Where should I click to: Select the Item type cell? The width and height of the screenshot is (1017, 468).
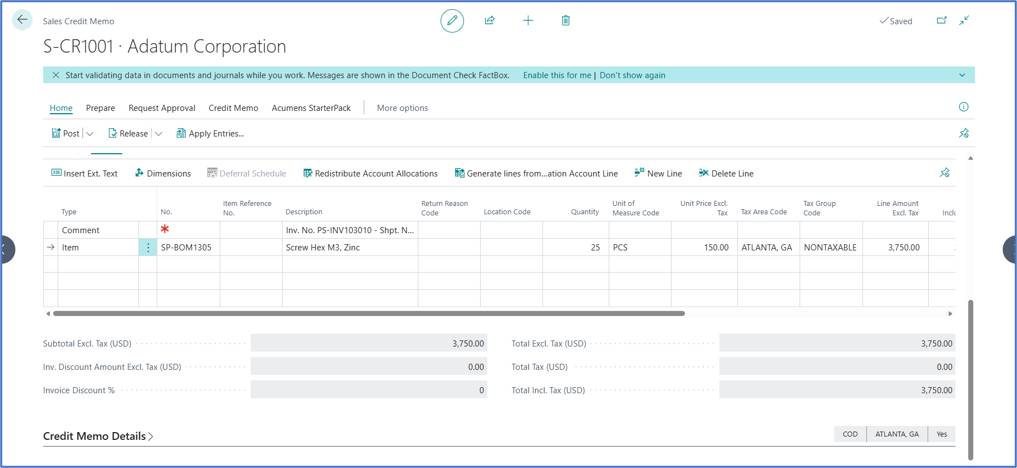[98, 248]
